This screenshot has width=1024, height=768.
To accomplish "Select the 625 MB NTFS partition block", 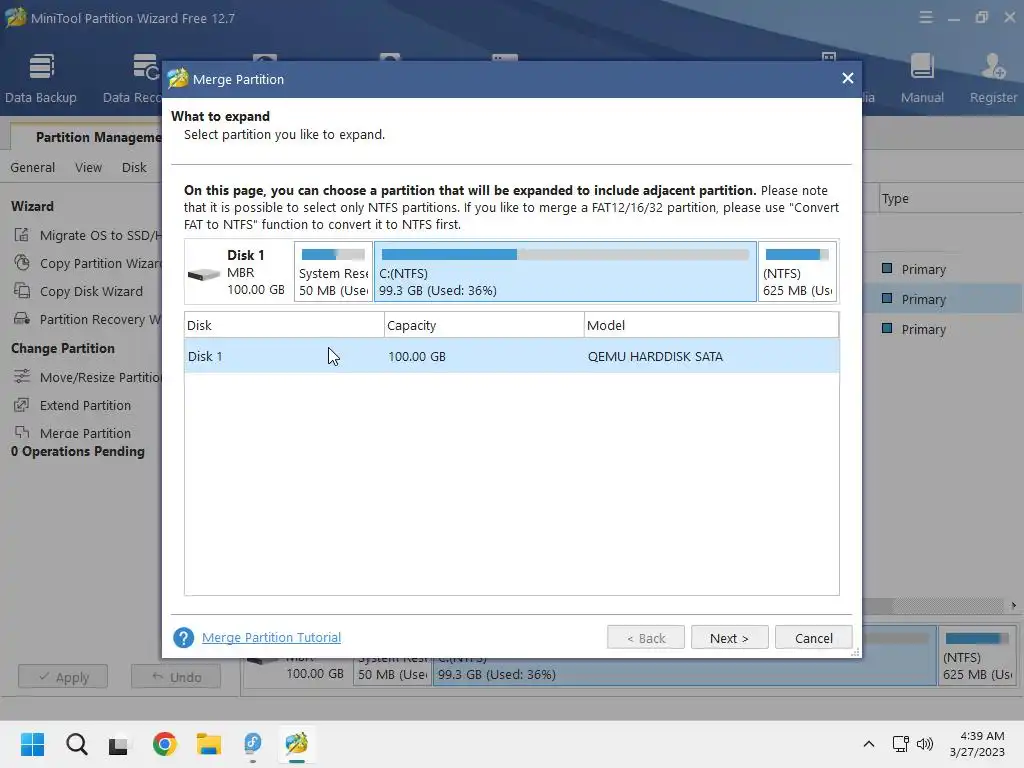I will 797,272.
